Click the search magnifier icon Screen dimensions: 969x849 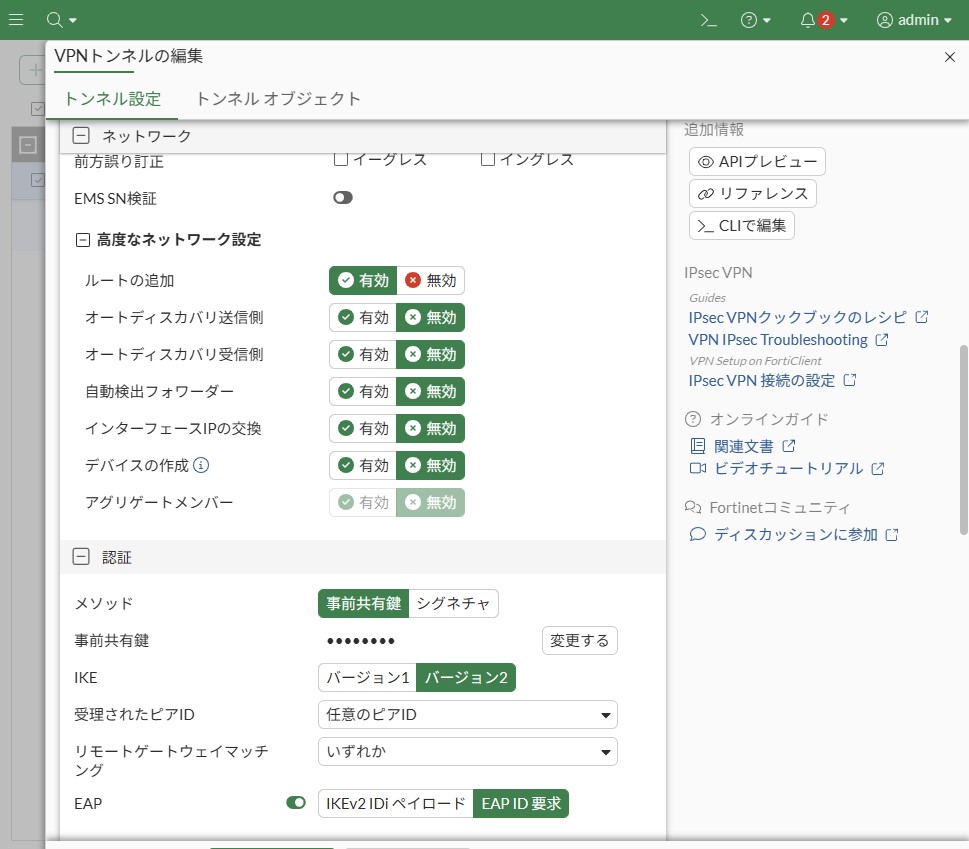tap(55, 20)
